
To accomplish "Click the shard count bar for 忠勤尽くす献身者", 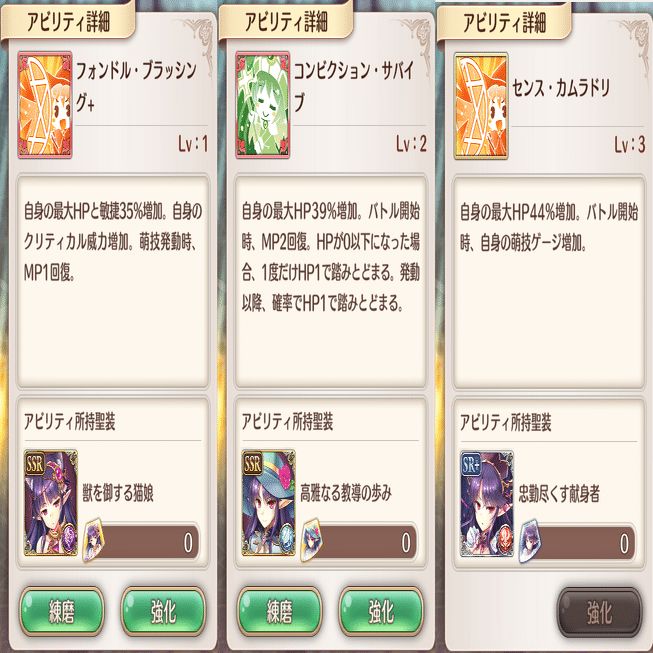I will [582, 543].
